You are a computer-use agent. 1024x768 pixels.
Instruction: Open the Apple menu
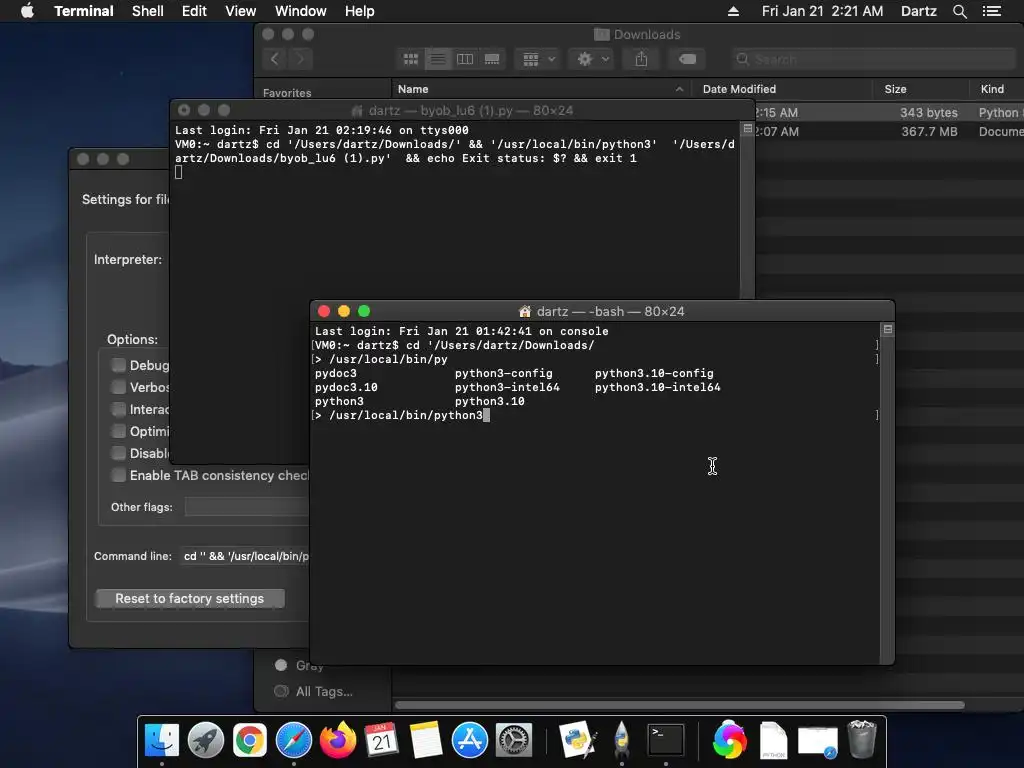[x=27, y=11]
